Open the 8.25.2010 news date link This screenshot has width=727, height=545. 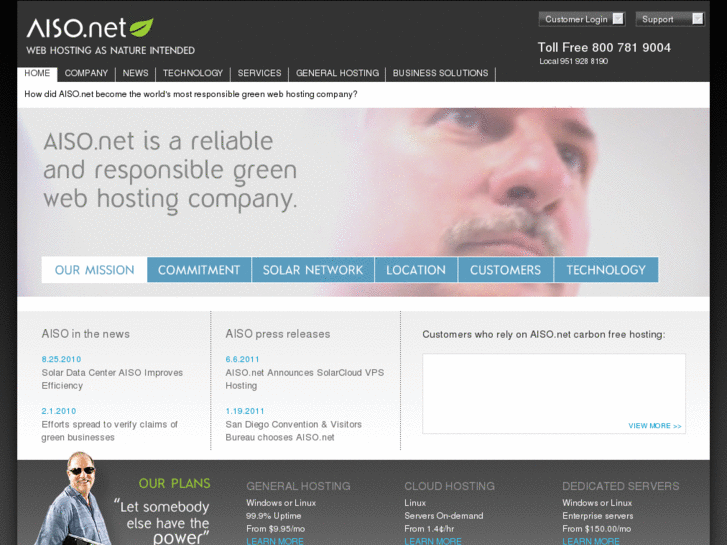61,359
